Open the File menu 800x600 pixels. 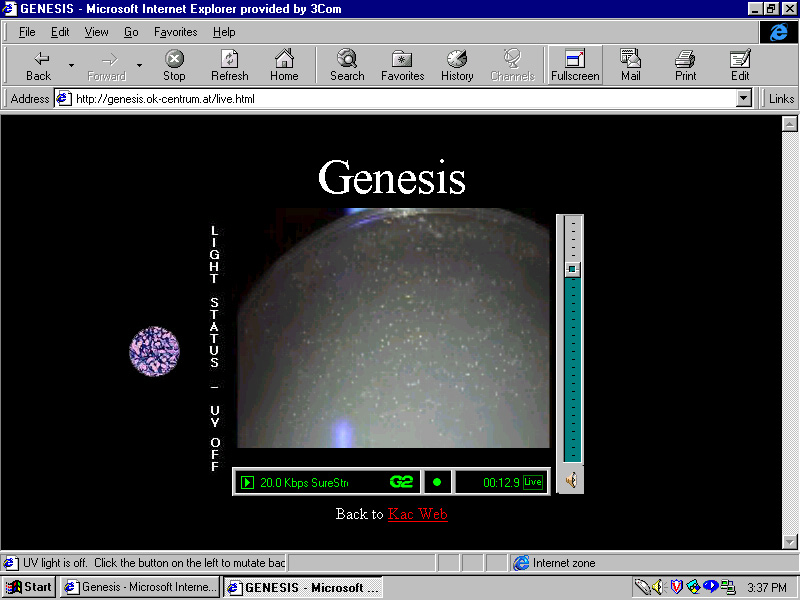[27, 32]
